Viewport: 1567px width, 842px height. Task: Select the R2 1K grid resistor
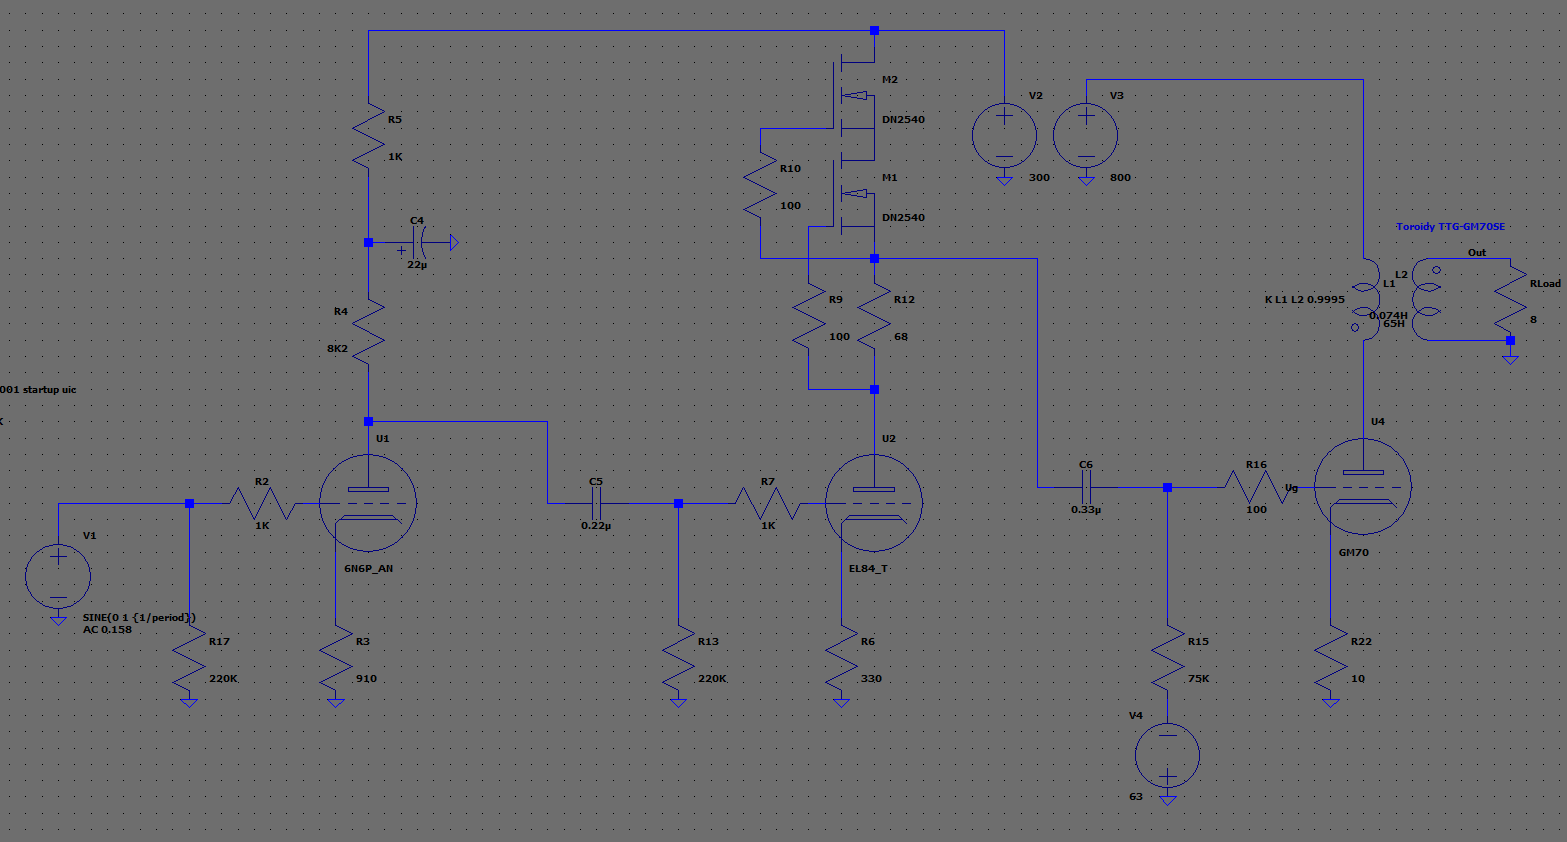(x=262, y=503)
